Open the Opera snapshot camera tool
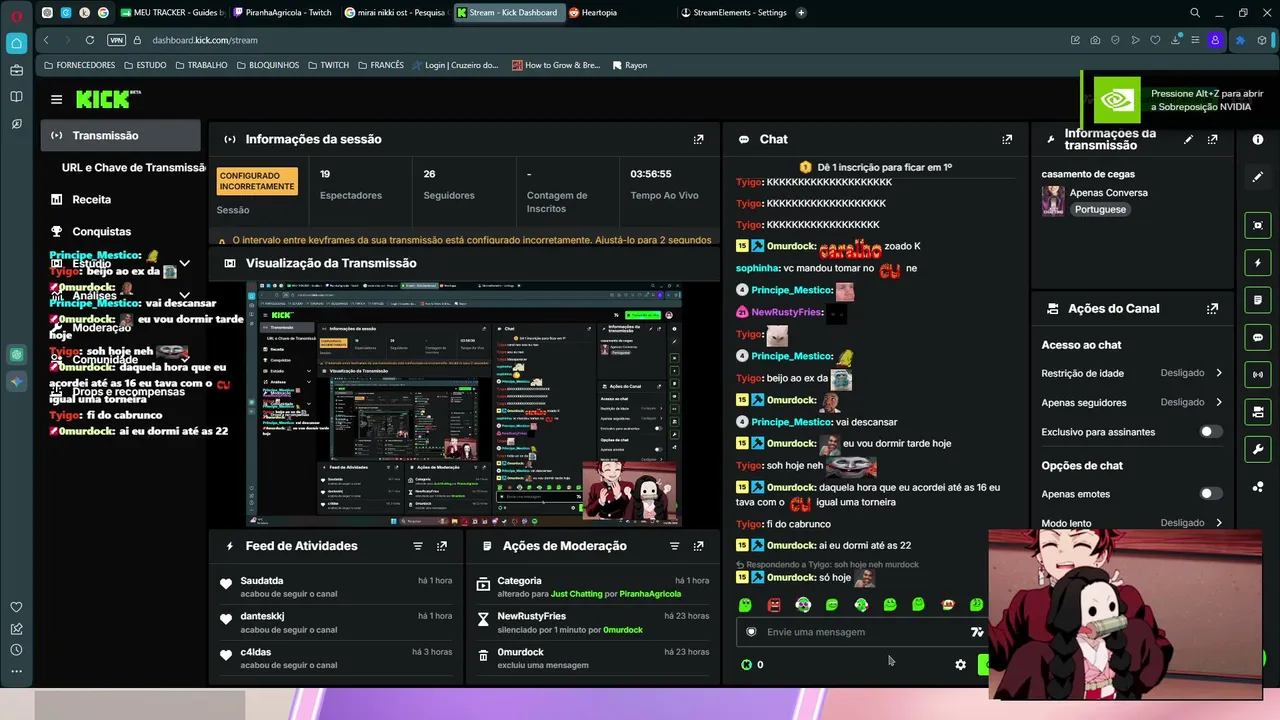Viewport: 1280px width, 720px height. [x=1095, y=40]
